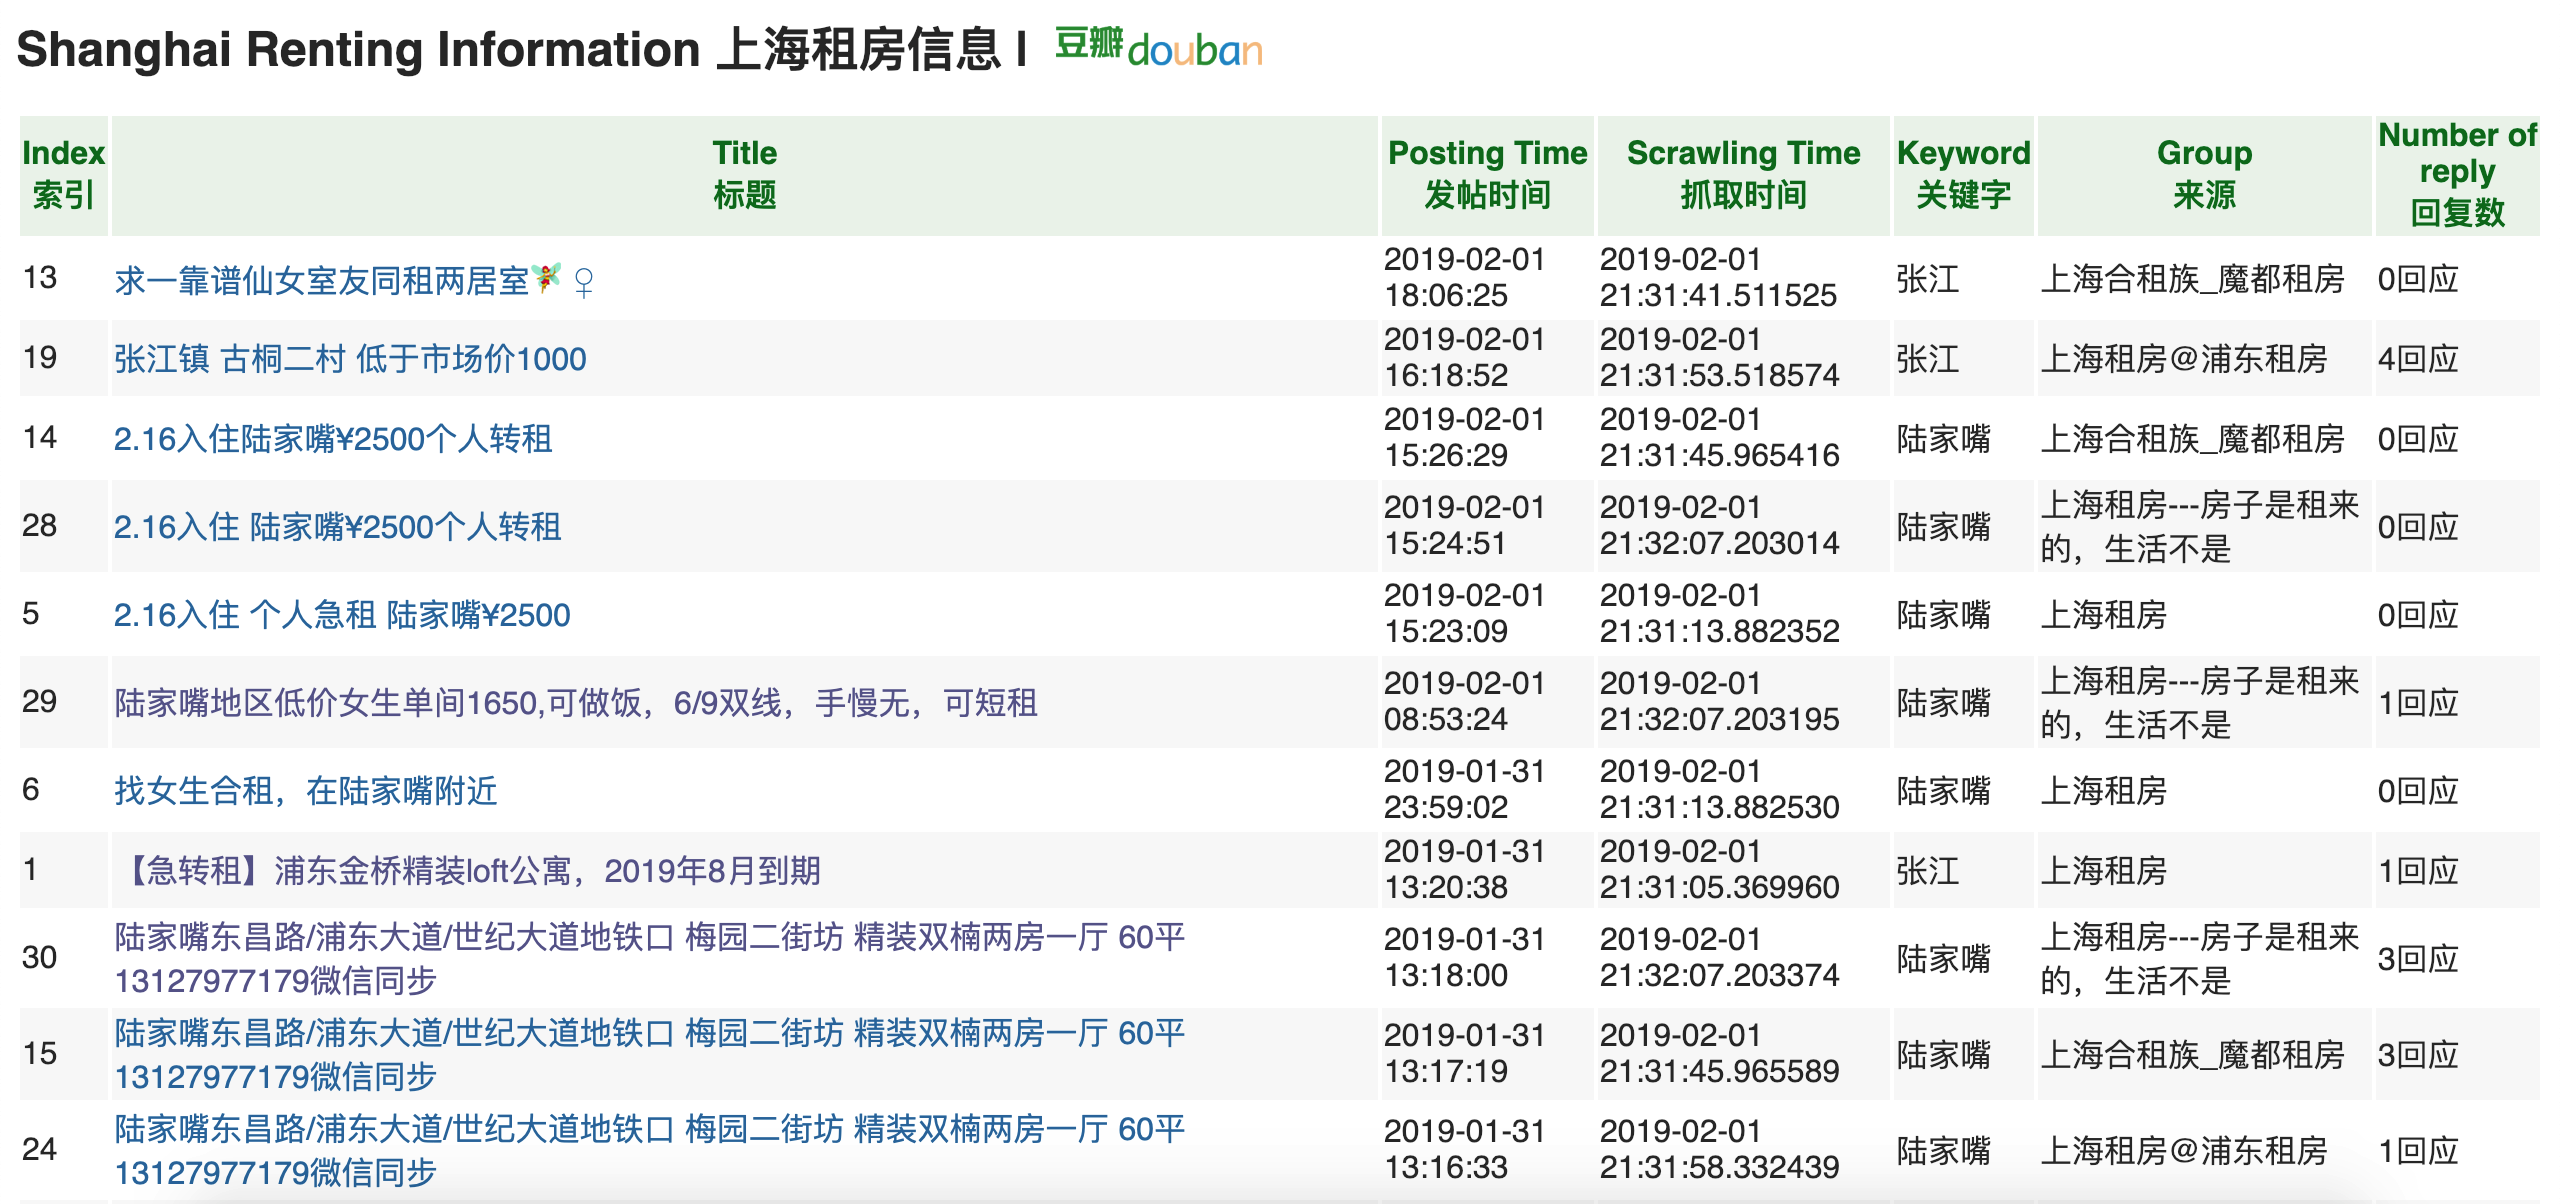Image resolution: width=2560 pixels, height=1204 pixels.
Task: Click Scrawling Time column header
Action: pyautogui.click(x=1743, y=174)
